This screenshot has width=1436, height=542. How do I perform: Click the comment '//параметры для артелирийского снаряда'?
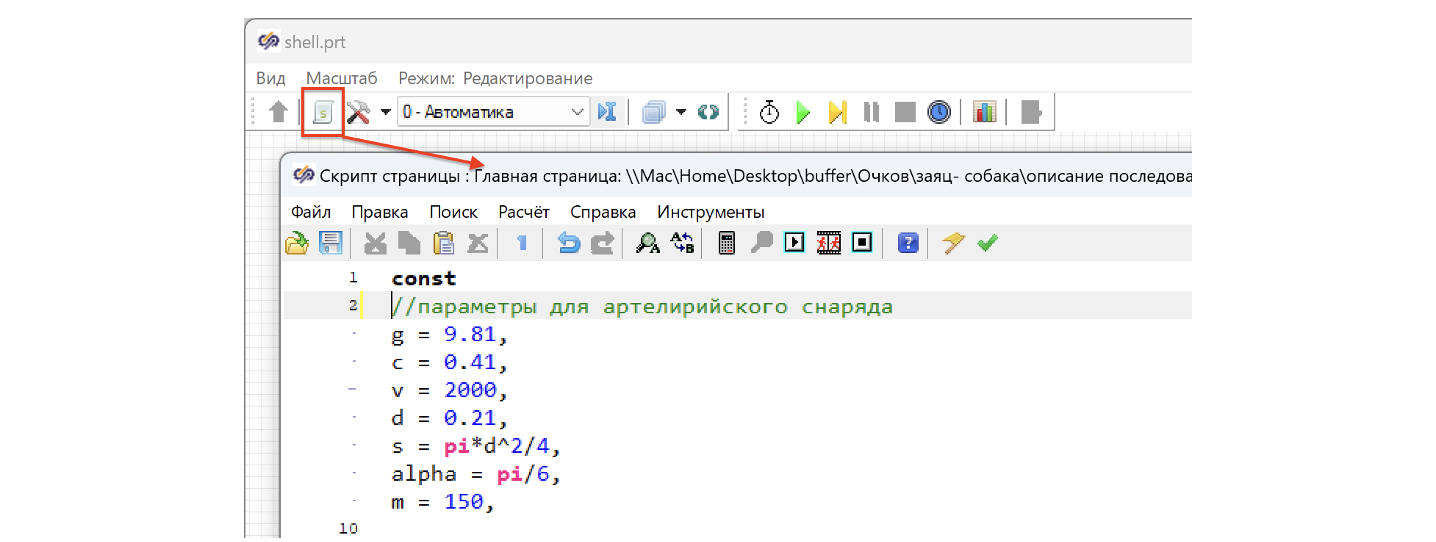(643, 306)
